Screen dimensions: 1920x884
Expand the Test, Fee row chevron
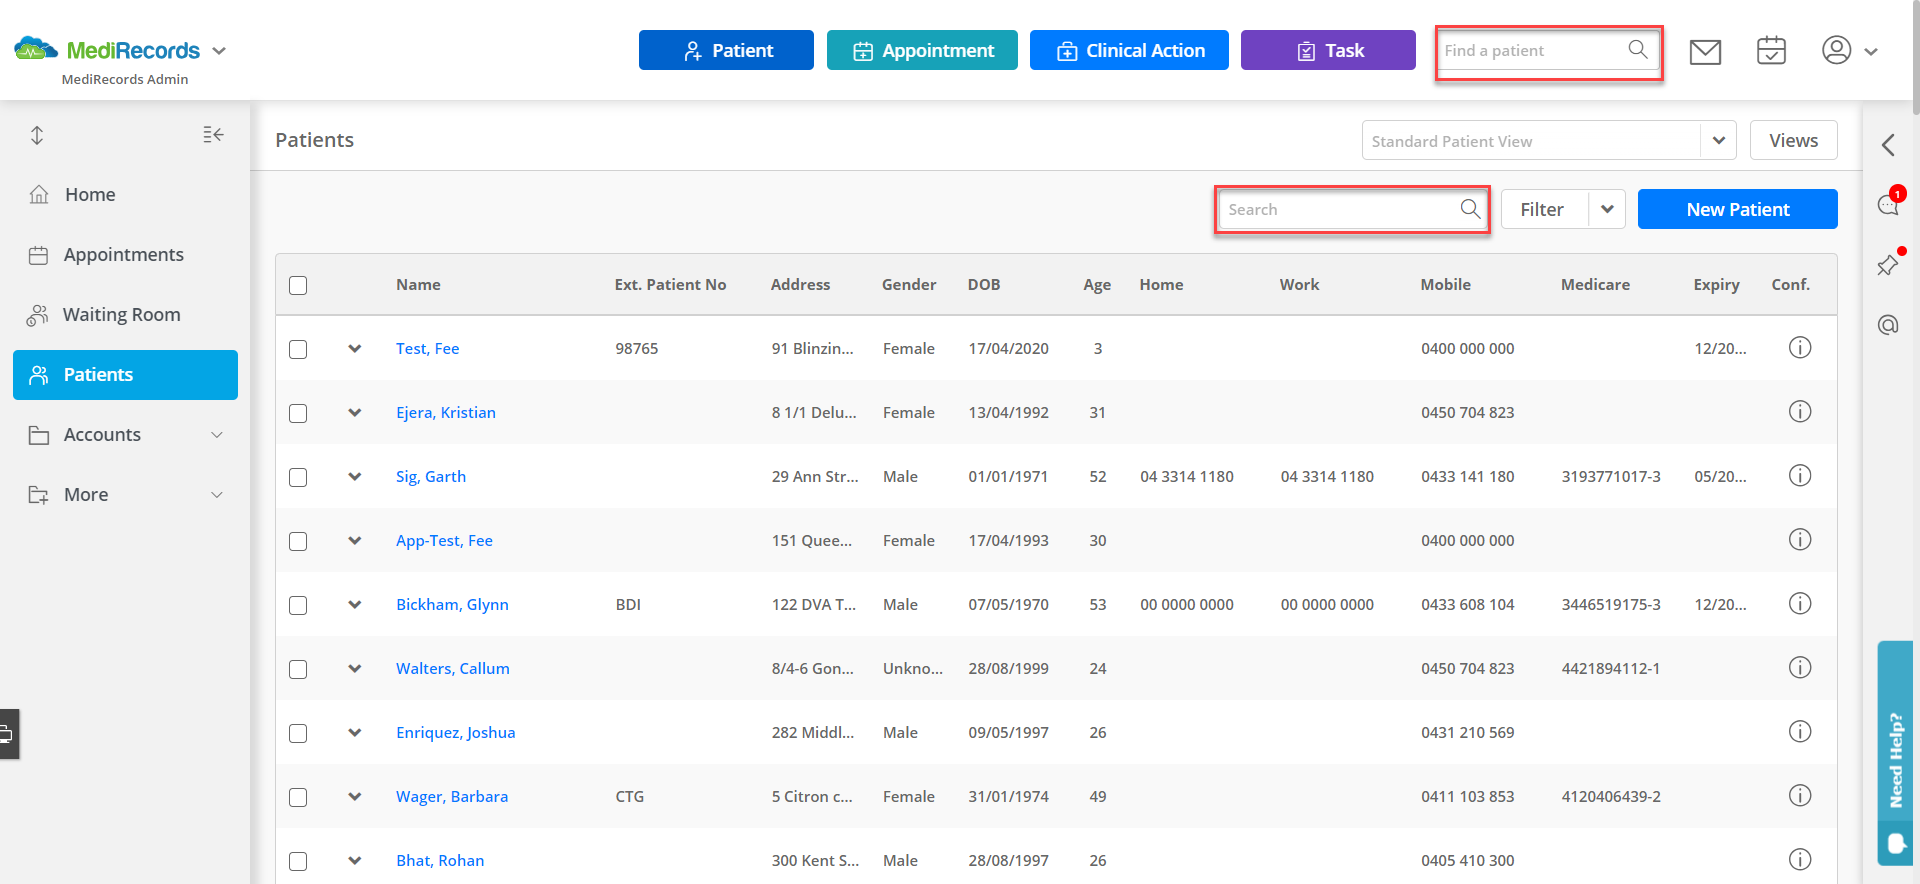point(355,349)
